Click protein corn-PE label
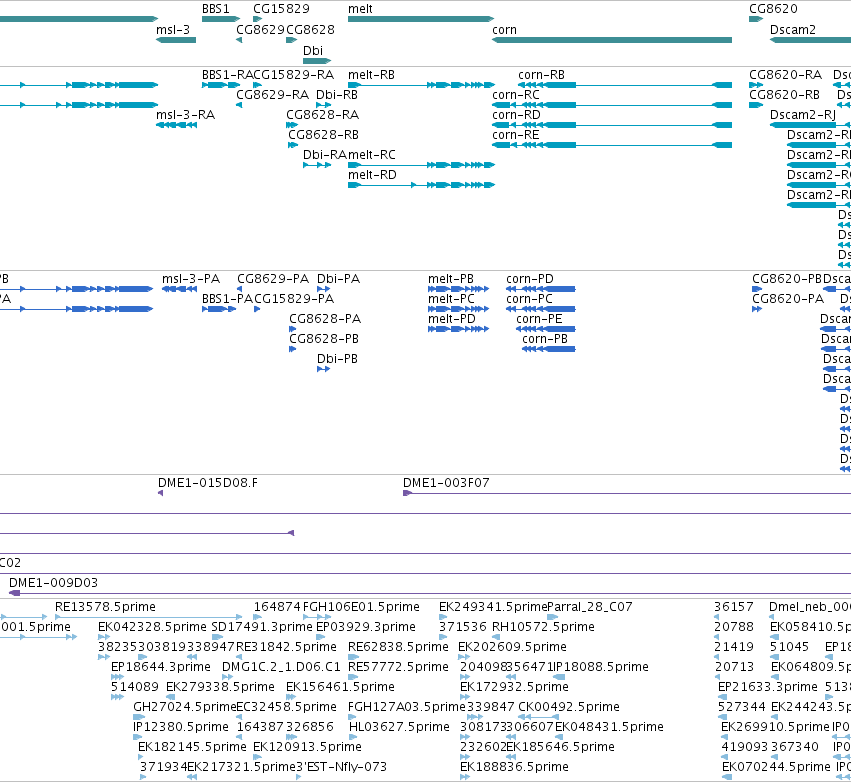851x782 pixels. point(539,319)
